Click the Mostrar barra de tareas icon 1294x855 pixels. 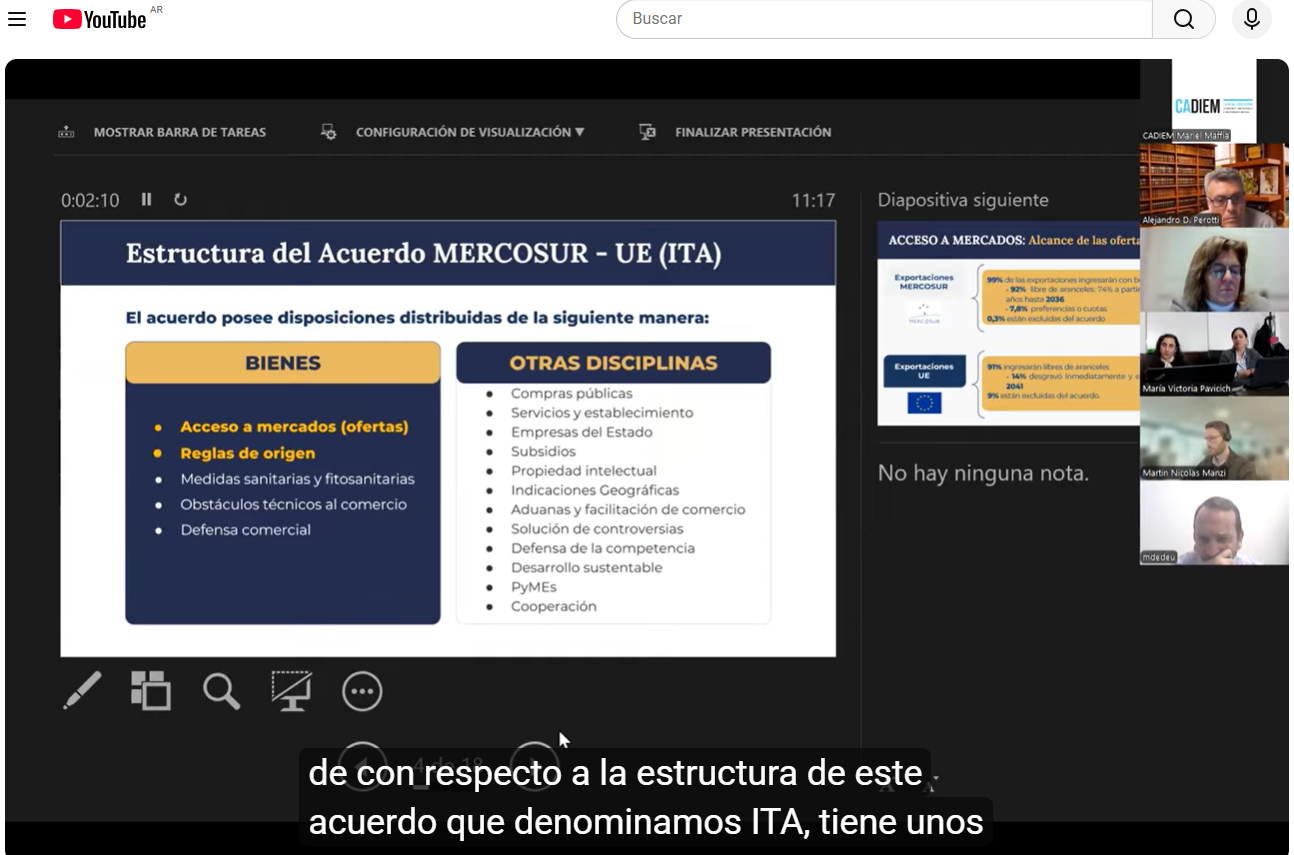click(x=66, y=132)
